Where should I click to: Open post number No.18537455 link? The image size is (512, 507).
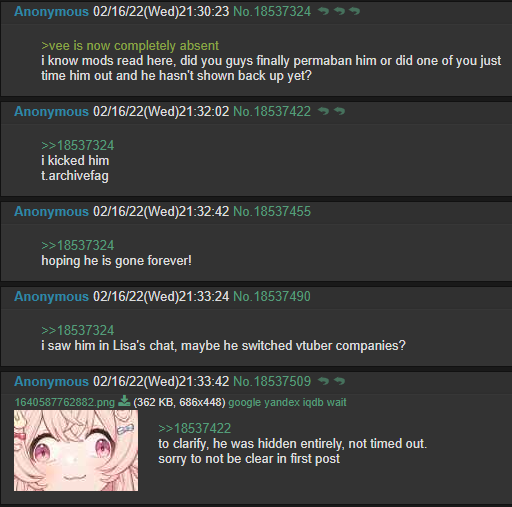point(272,211)
